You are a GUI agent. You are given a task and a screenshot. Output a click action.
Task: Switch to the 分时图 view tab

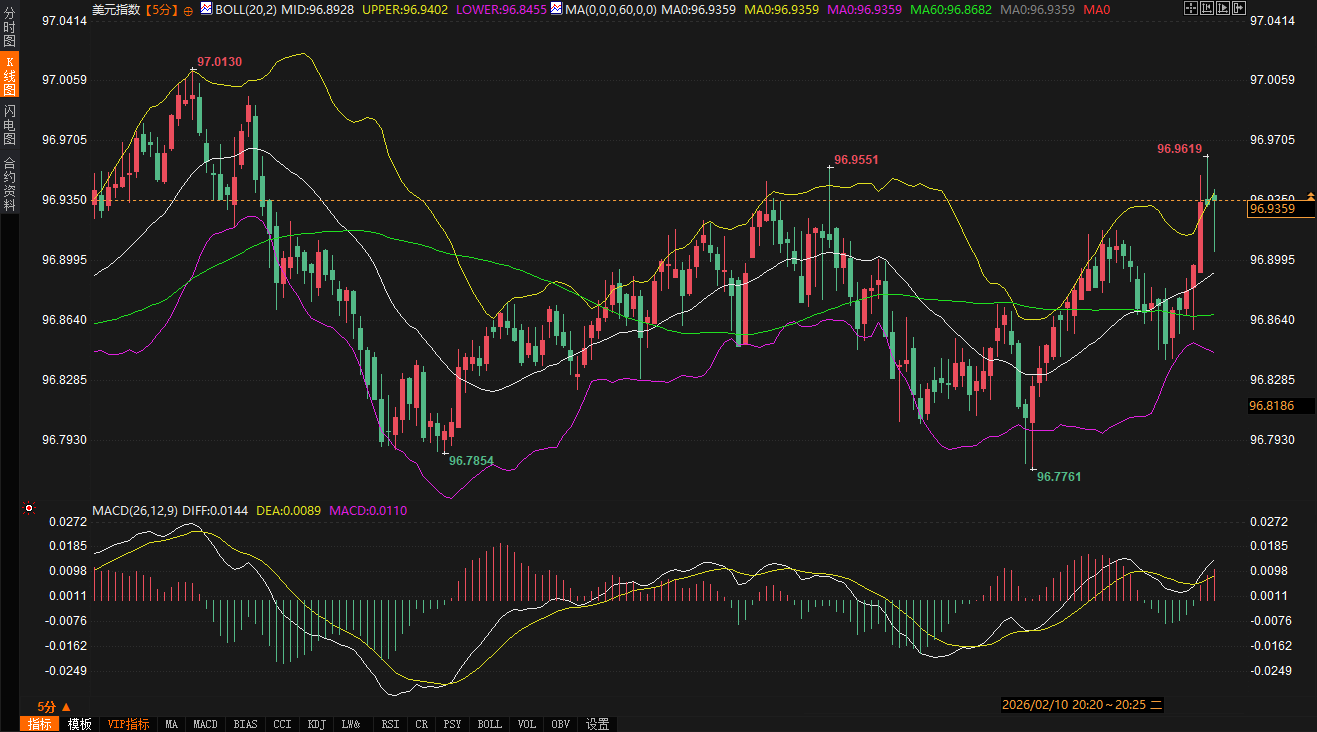[9, 30]
